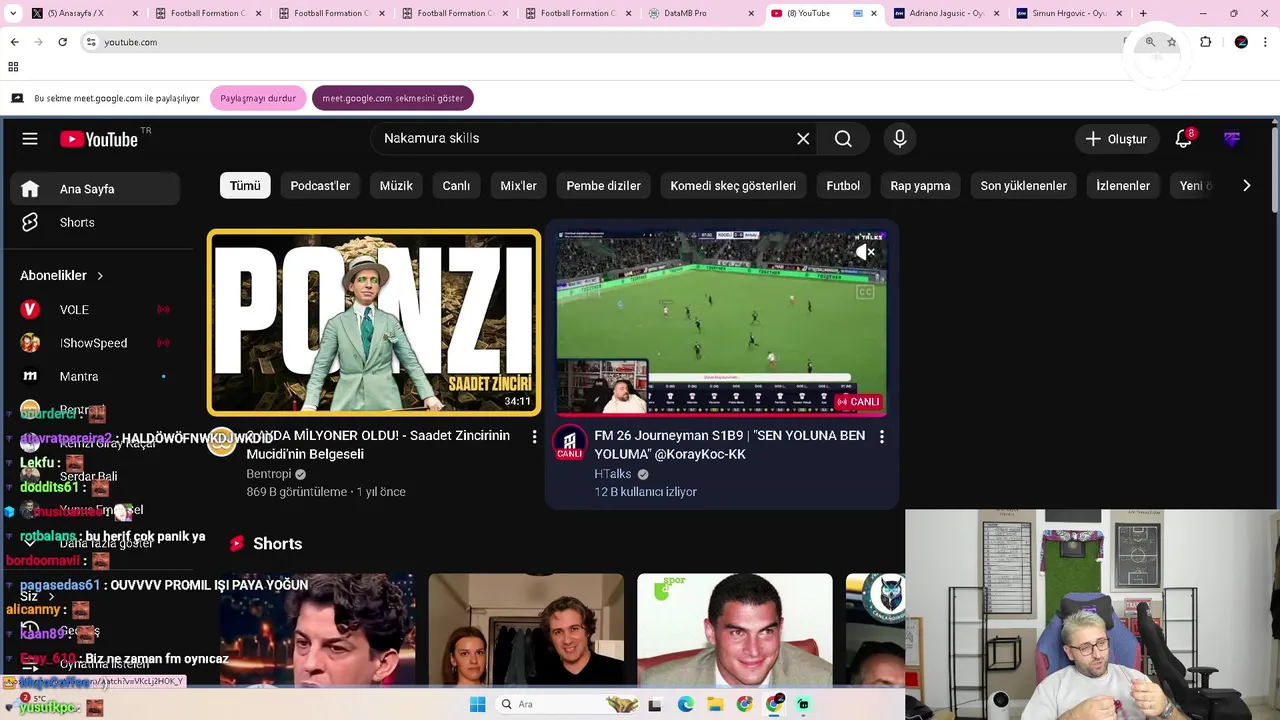Open the VOLE channel subscription
Image resolution: width=1280 pixels, height=720 pixels.
coord(96,310)
